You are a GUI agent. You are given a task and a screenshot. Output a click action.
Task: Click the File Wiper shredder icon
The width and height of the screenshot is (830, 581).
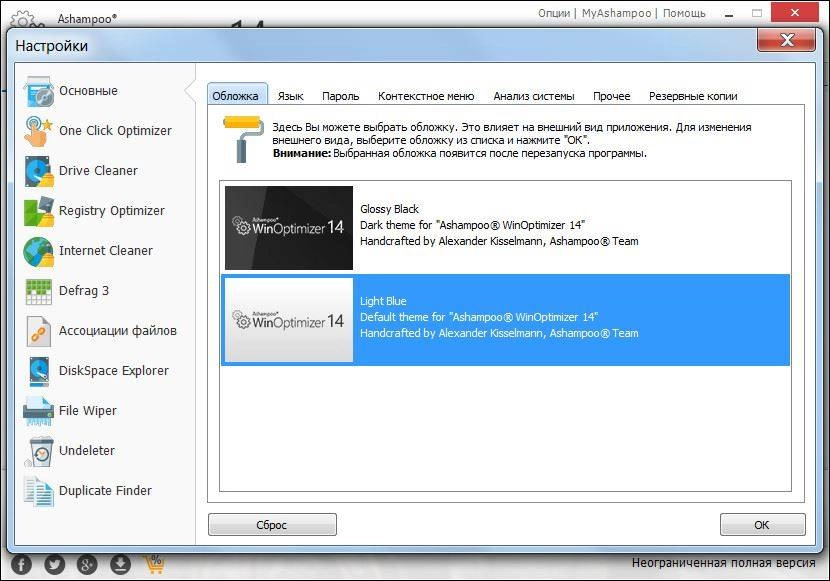(39, 411)
